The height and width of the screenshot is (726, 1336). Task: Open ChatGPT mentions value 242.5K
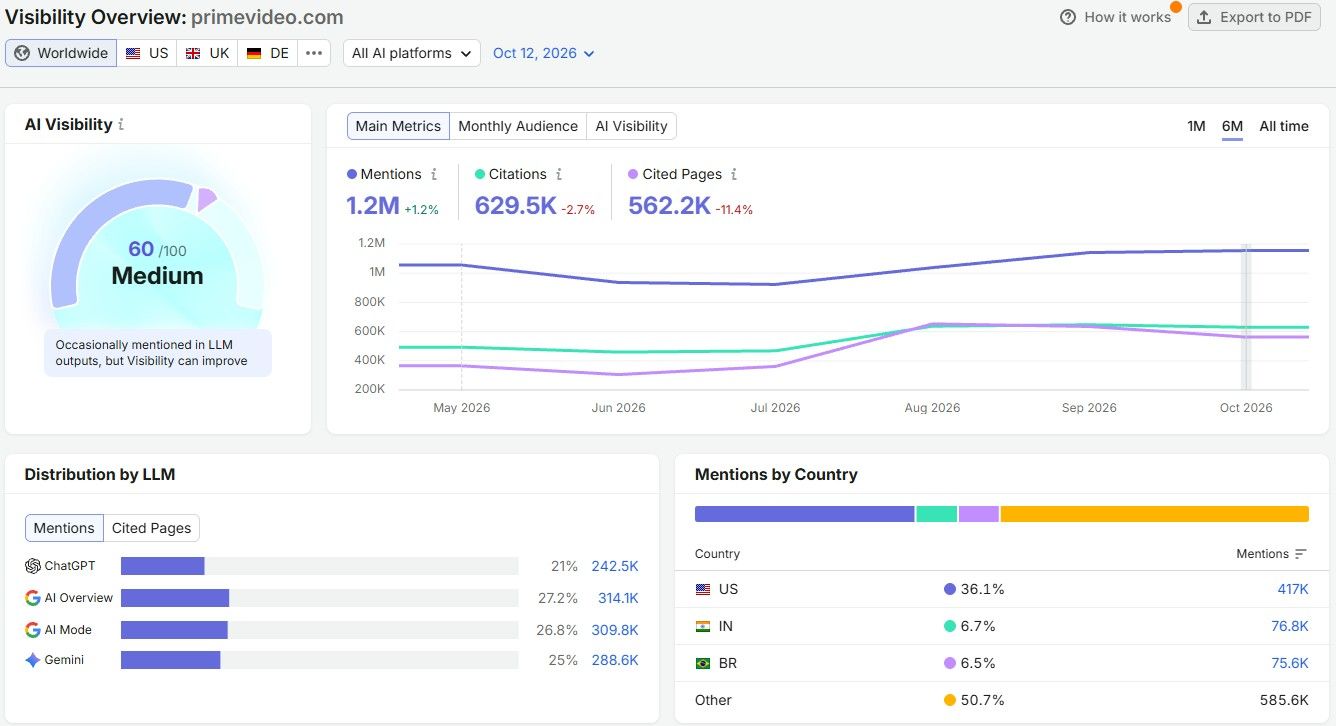pos(615,566)
